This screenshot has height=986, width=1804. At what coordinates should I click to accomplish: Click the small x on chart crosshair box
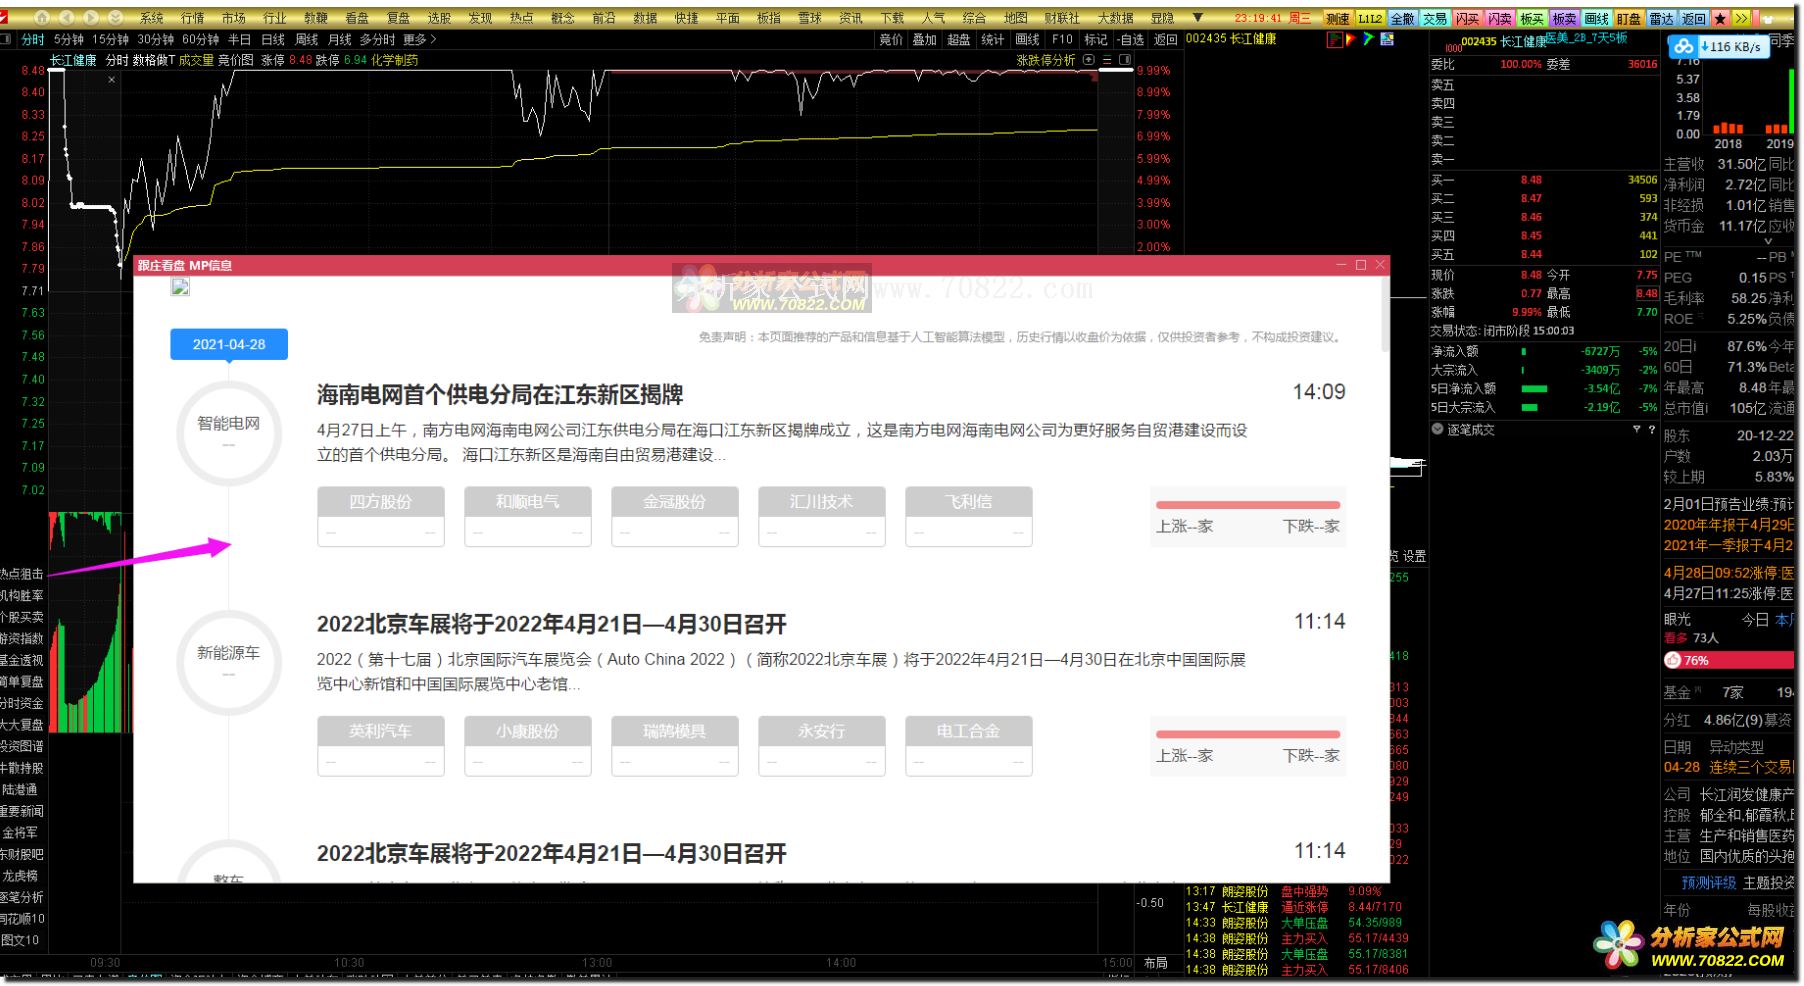click(112, 80)
